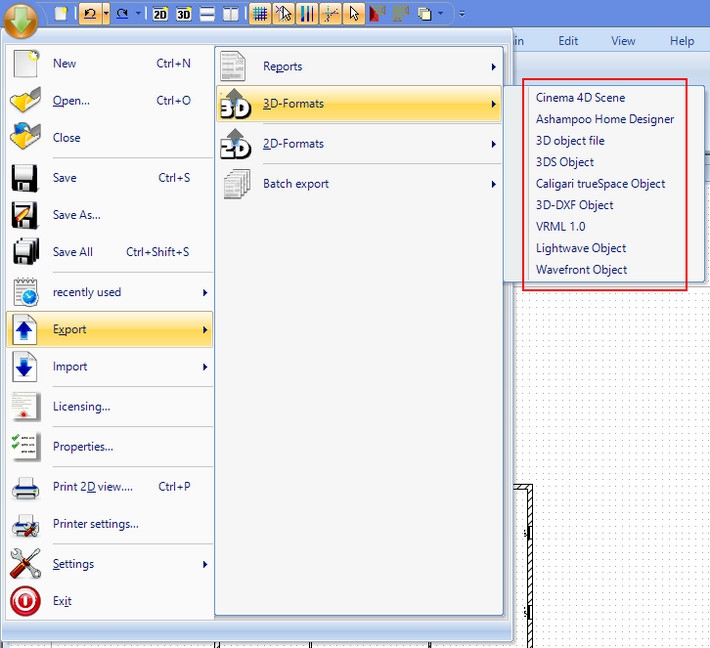Click the Settings wrench and screwdriver icon
This screenshot has height=648, width=710.
click(25, 564)
